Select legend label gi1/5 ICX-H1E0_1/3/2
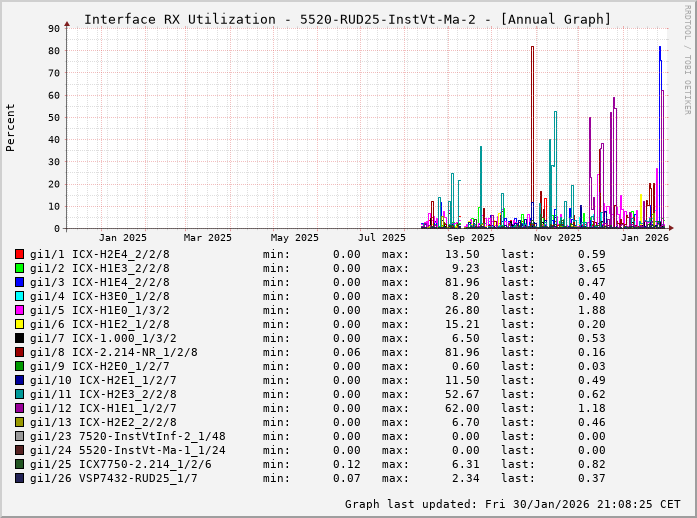The image size is (697, 518). coord(100,310)
